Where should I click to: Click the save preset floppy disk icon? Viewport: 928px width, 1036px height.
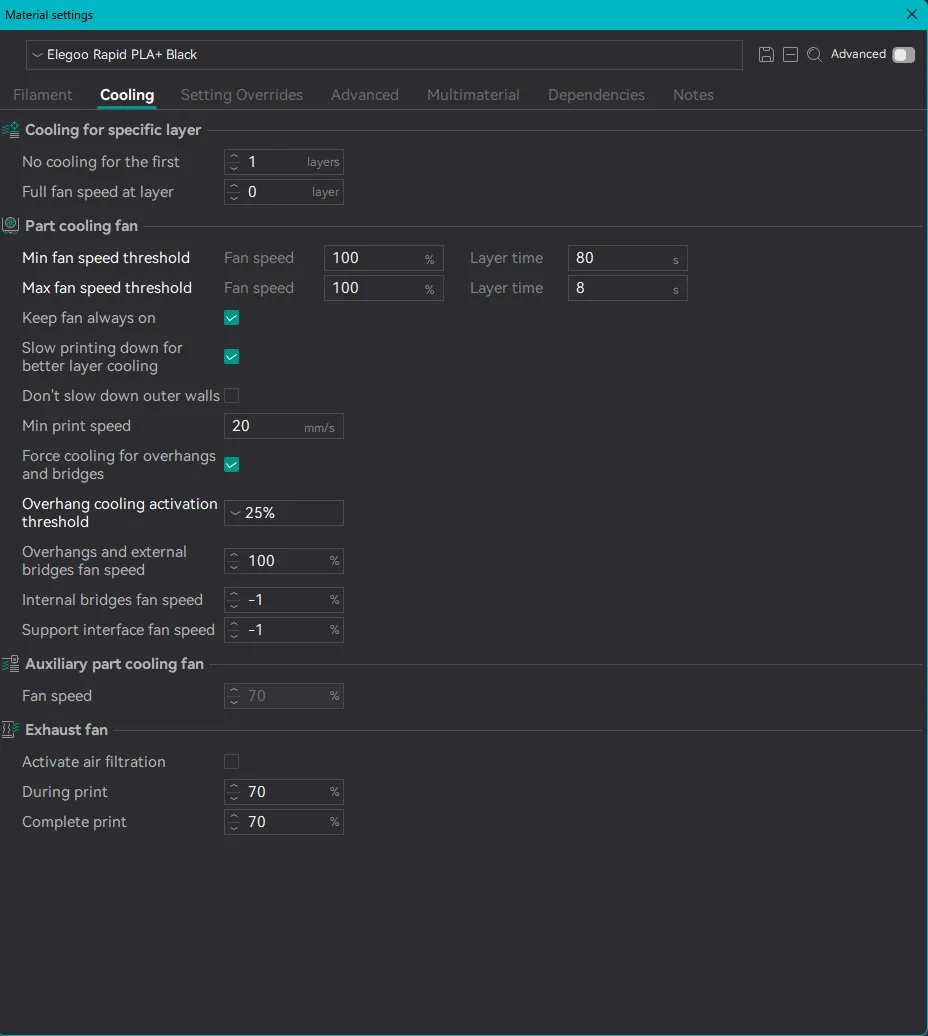point(766,55)
